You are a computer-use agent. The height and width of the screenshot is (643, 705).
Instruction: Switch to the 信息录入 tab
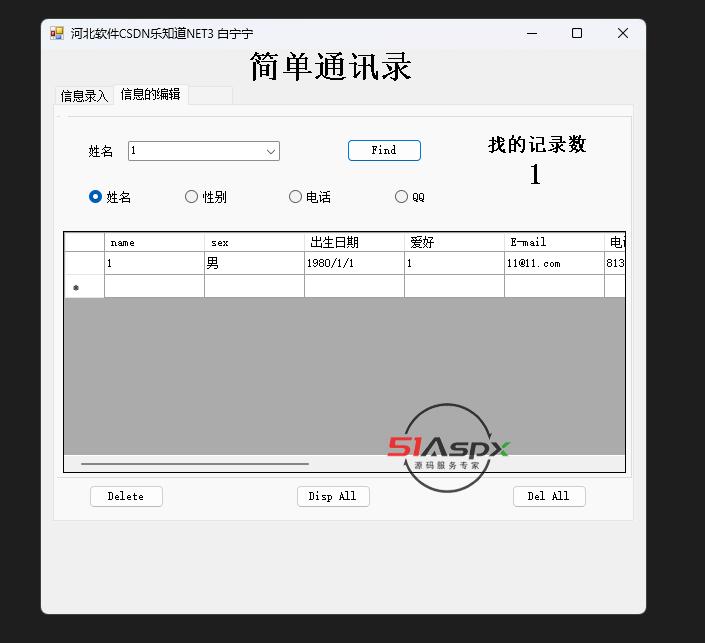pyautogui.click(x=84, y=95)
